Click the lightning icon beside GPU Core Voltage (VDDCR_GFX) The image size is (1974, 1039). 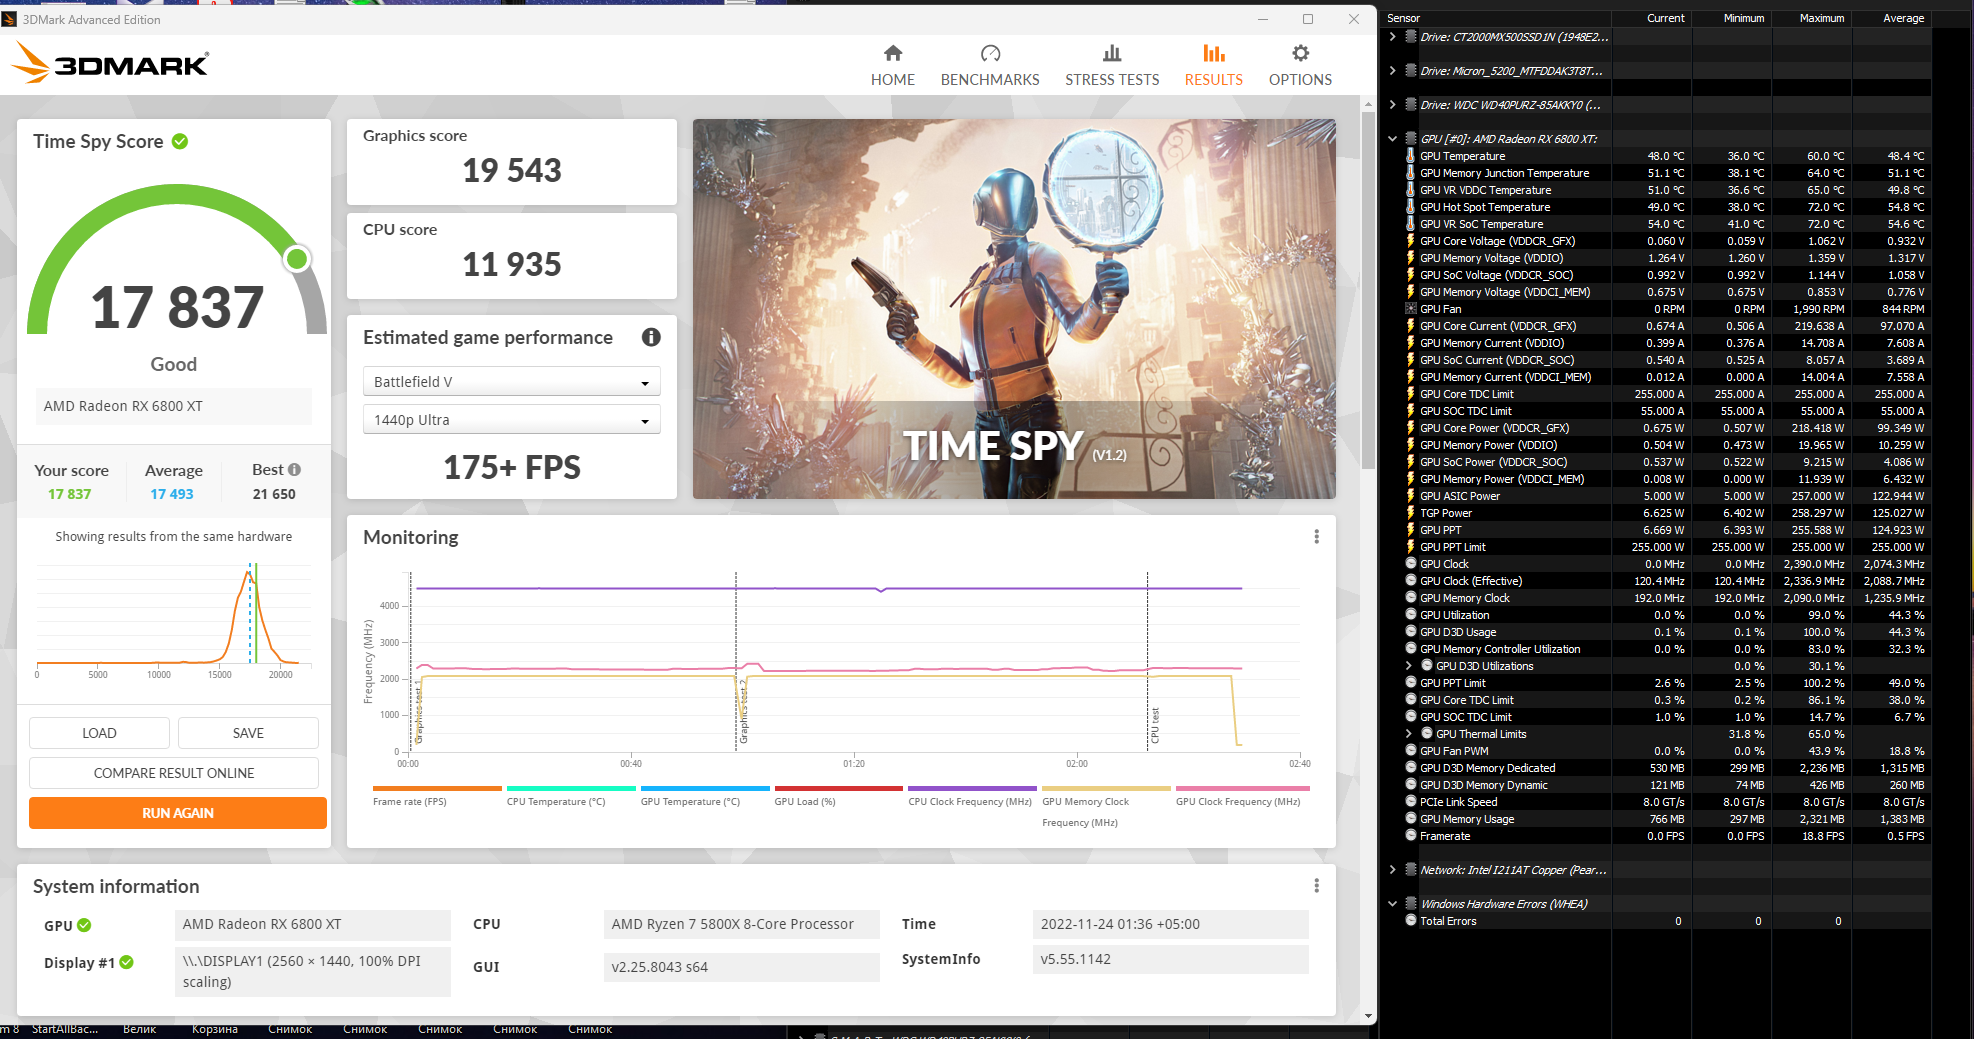[1411, 241]
